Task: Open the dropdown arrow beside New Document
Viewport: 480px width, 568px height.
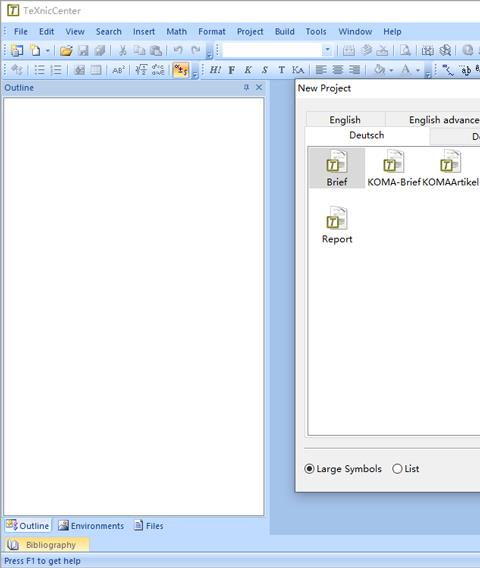Action: point(47,51)
